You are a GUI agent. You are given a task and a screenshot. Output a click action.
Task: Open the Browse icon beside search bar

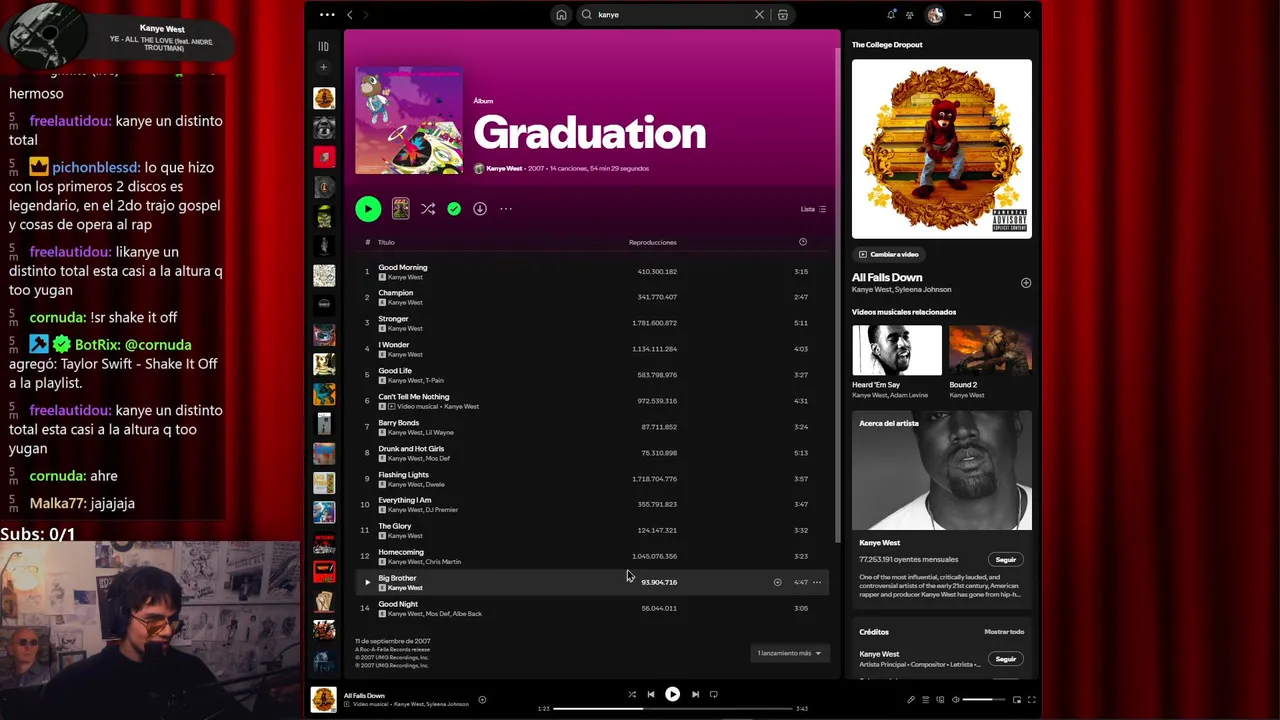pos(783,15)
